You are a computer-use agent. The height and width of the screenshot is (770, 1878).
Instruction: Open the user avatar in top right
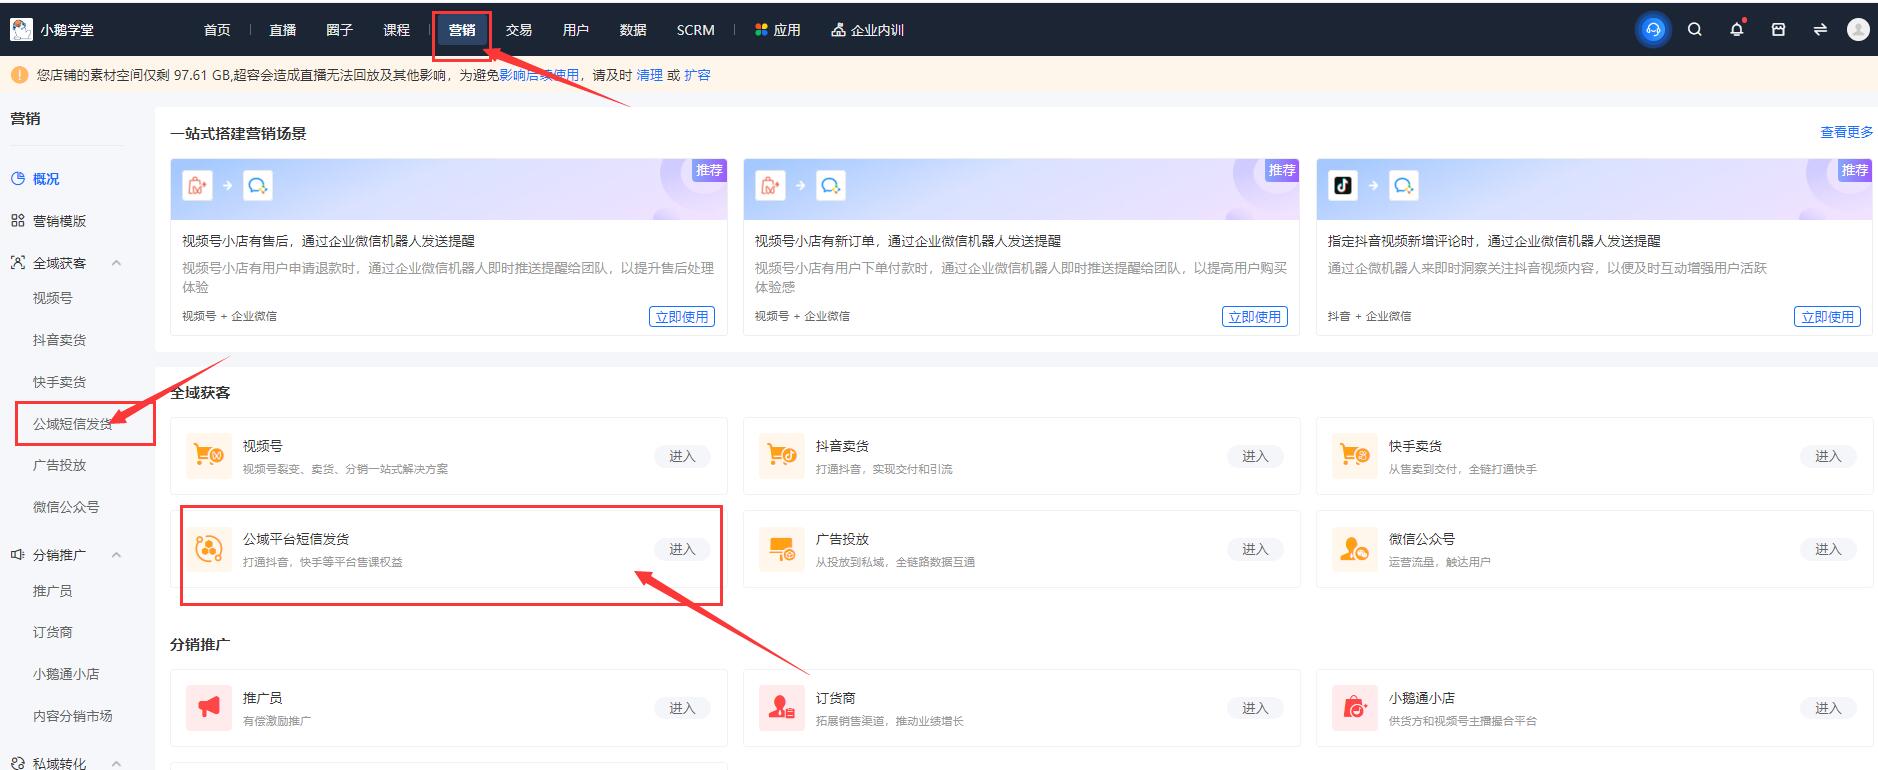click(x=1858, y=30)
